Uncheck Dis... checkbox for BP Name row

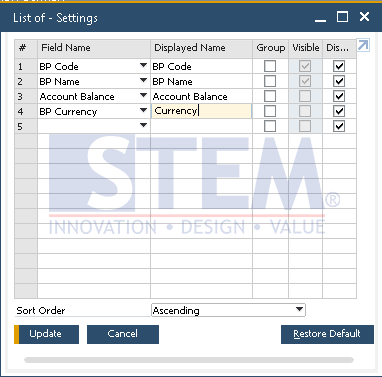pyautogui.click(x=339, y=81)
